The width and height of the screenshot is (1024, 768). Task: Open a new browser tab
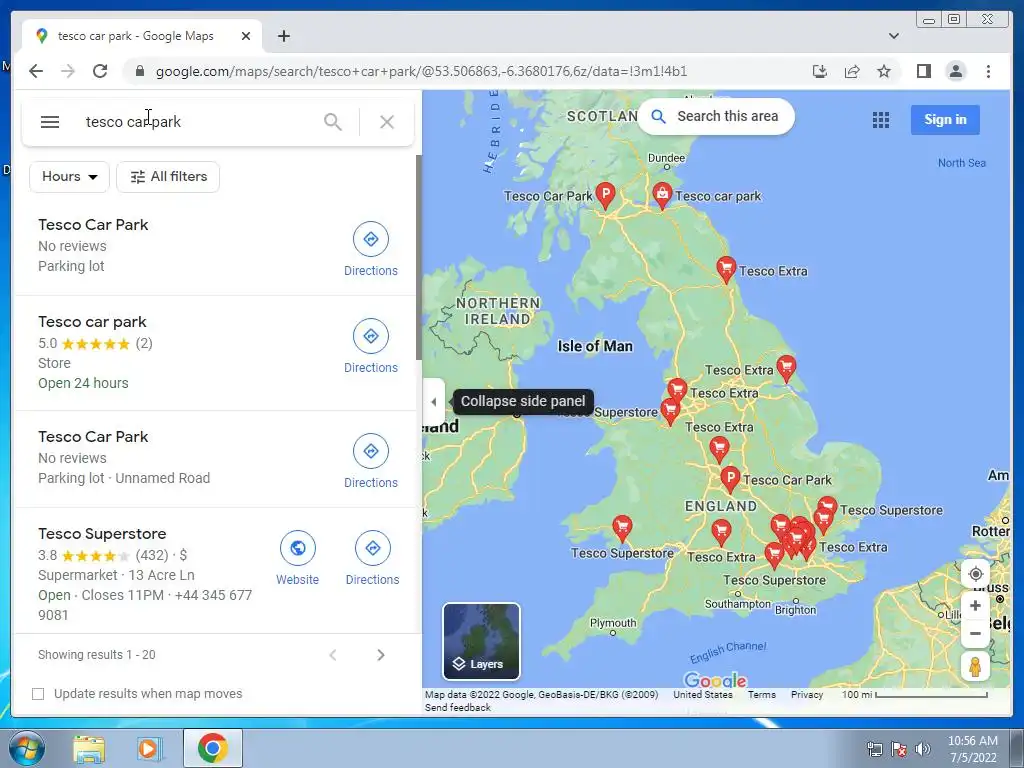tap(283, 36)
